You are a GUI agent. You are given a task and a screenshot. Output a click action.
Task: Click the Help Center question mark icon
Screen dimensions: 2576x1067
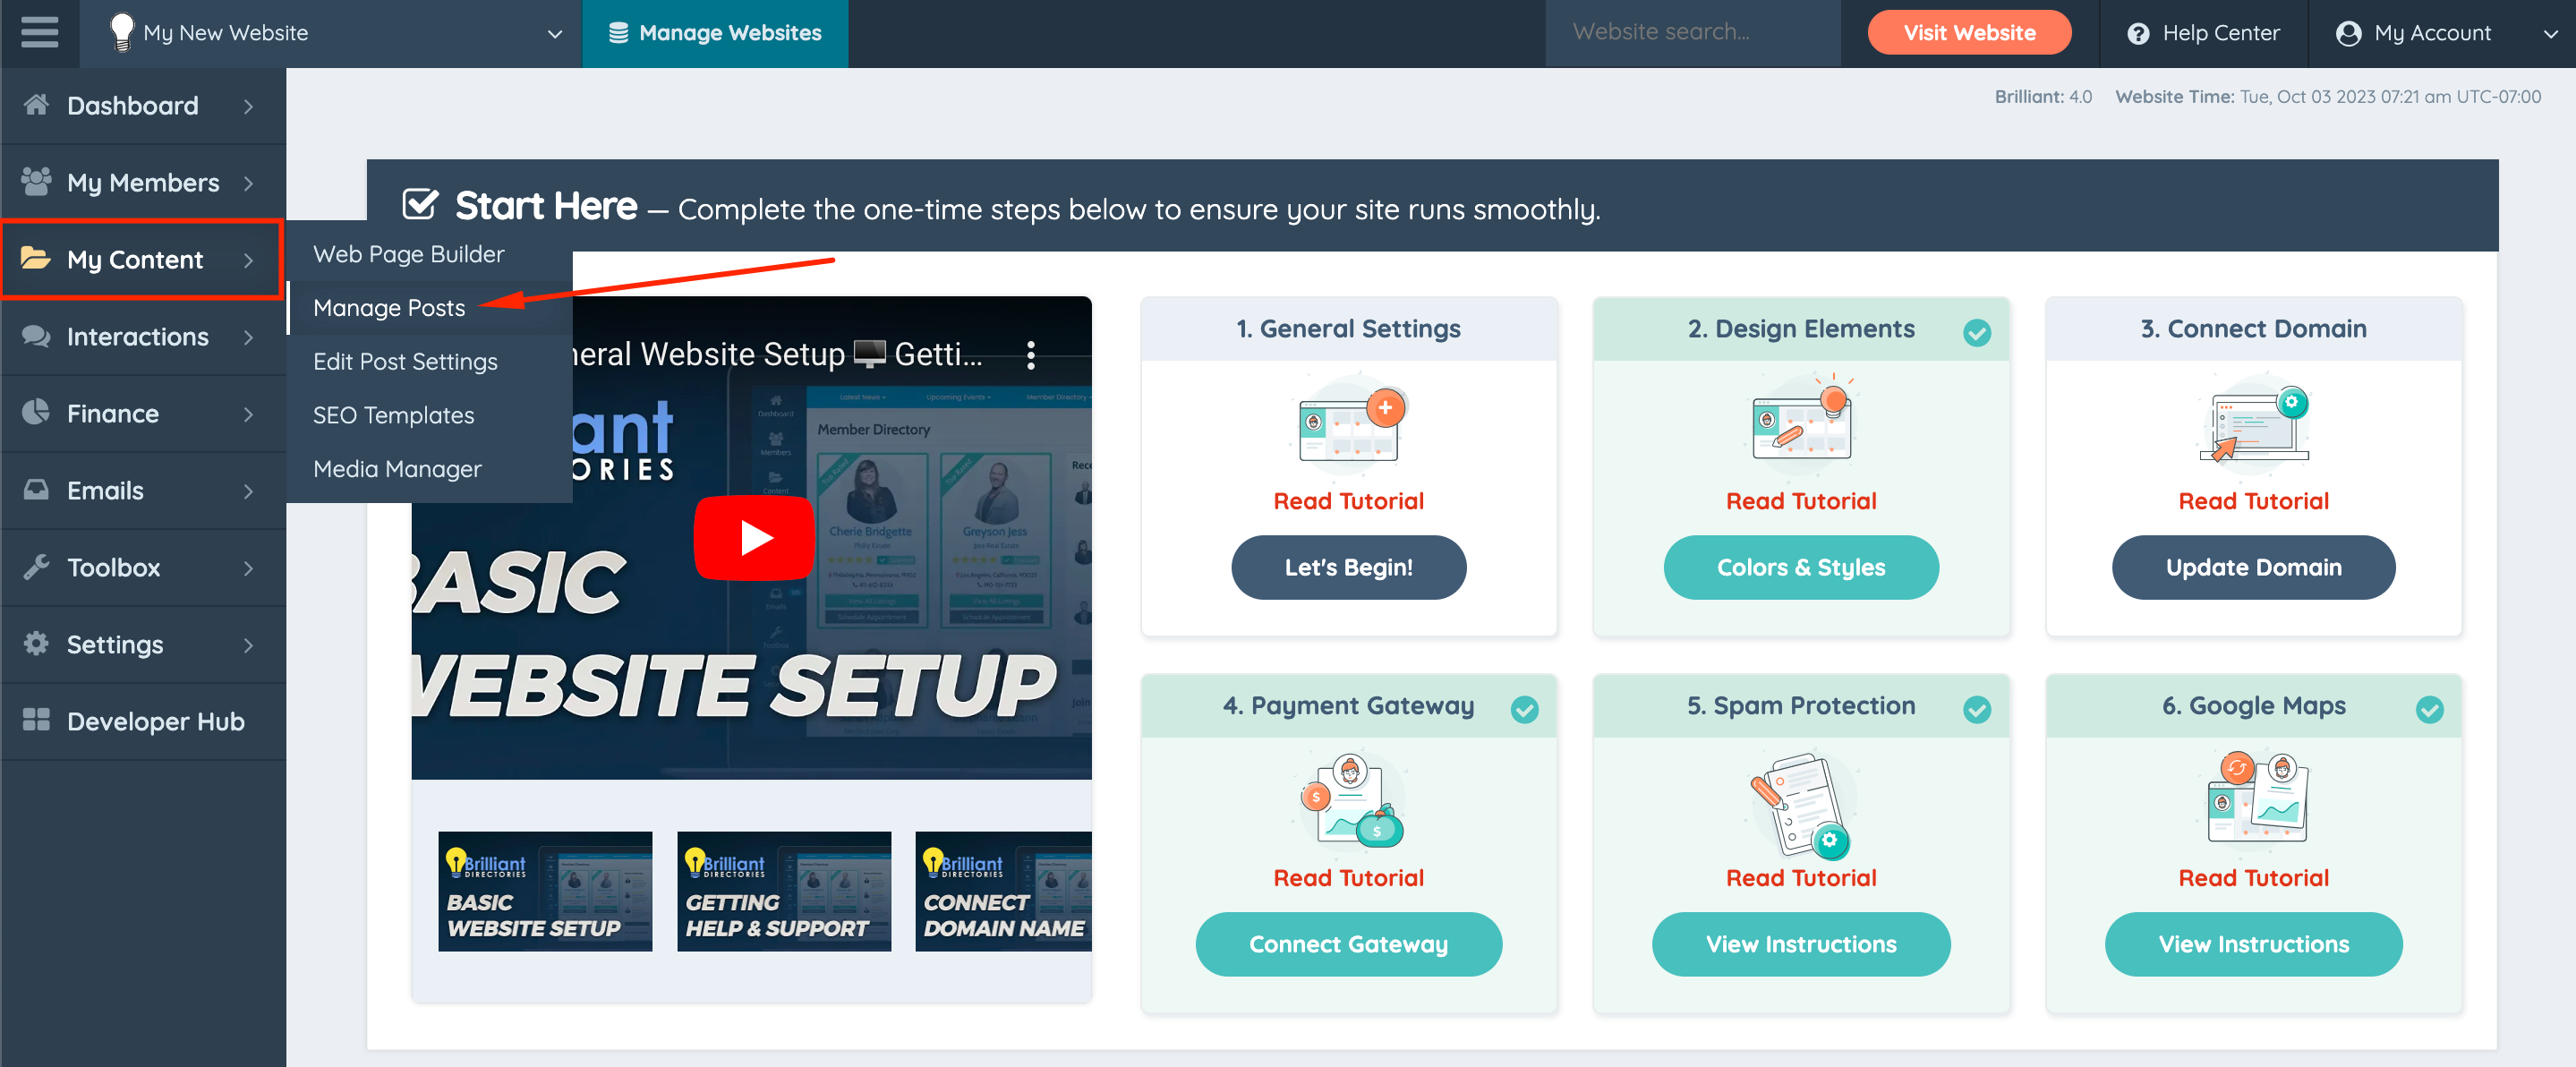[x=2138, y=33]
